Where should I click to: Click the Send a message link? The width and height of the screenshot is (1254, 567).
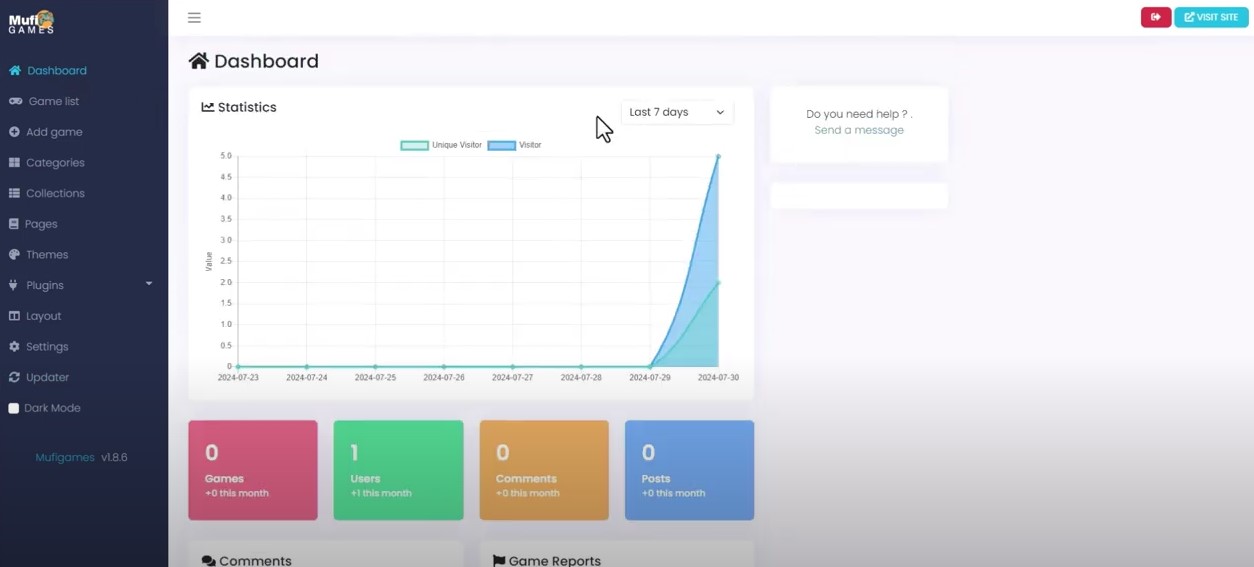[858, 130]
